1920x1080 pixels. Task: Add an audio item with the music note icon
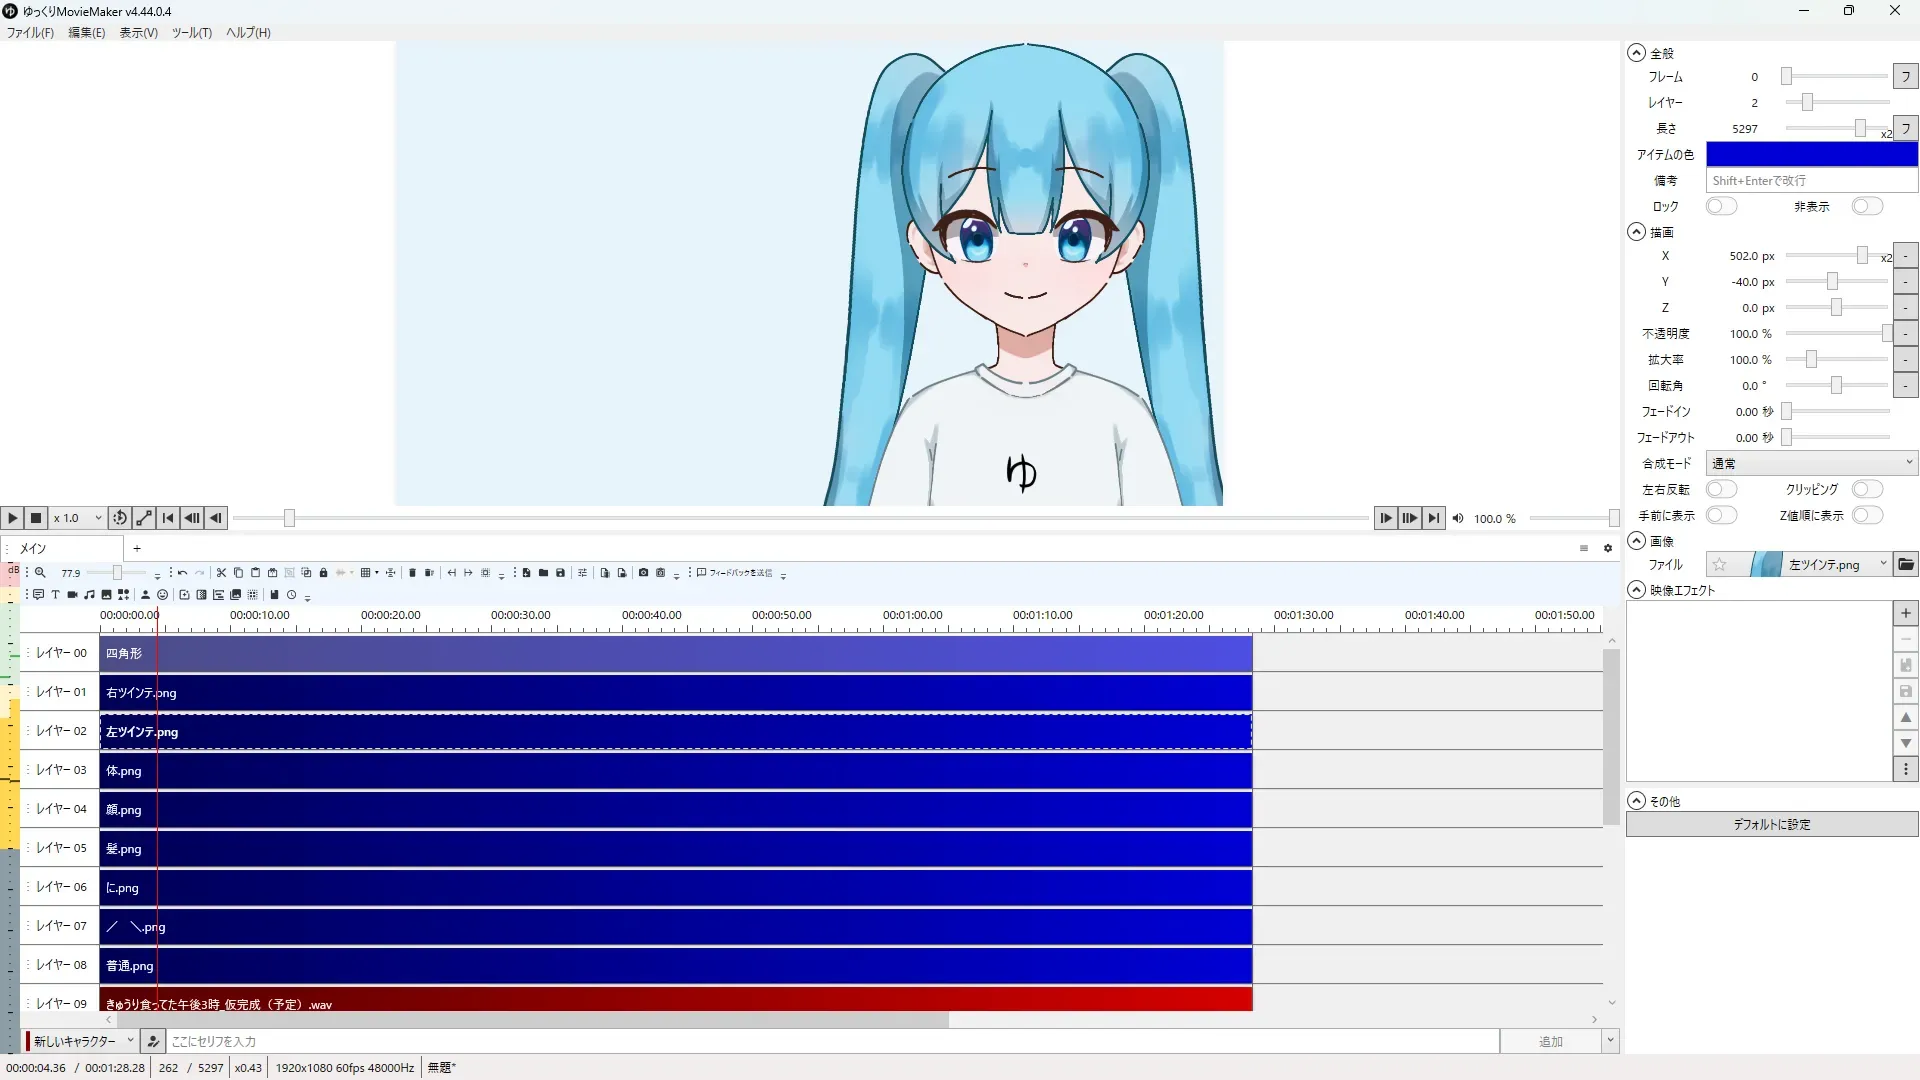coord(89,595)
